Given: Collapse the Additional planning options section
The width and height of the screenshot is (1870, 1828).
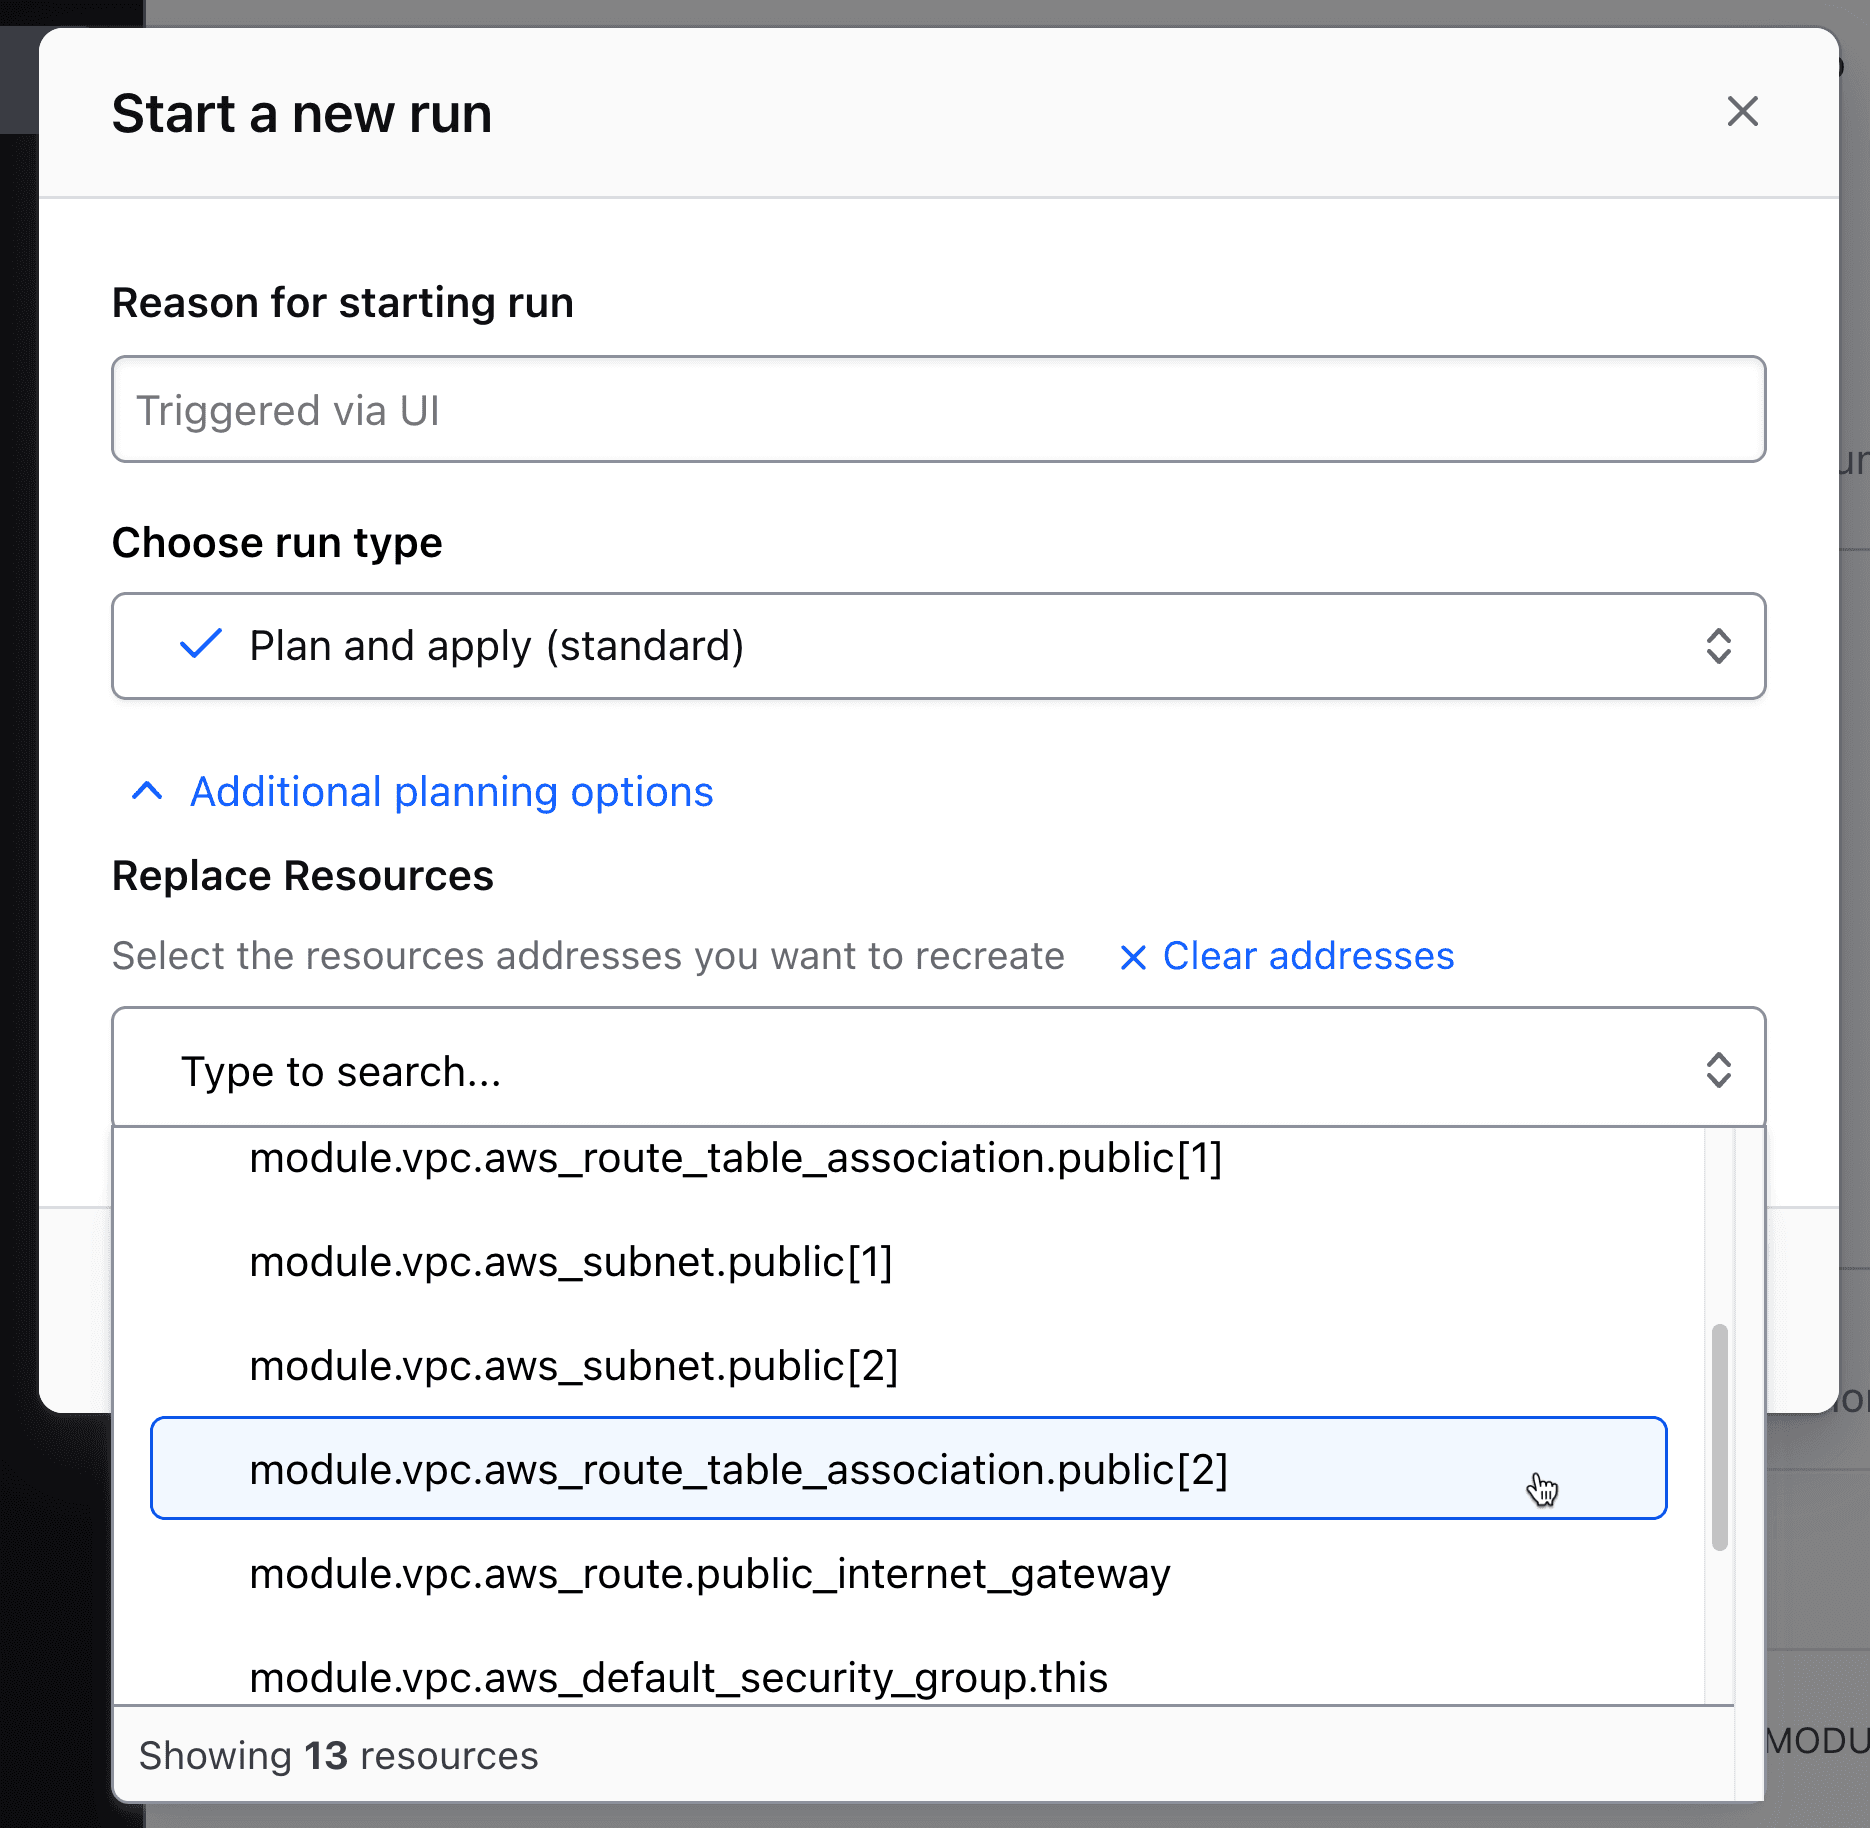Looking at the screenshot, I should tap(450, 791).
